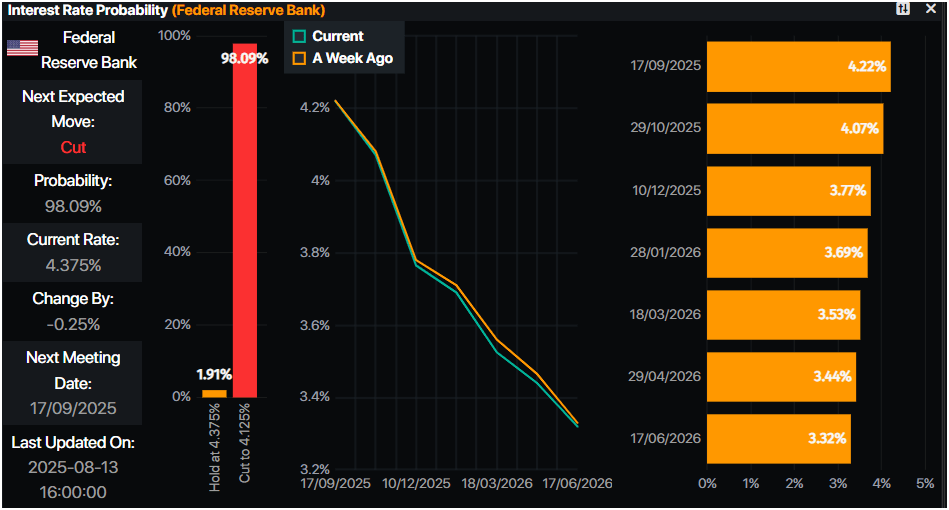Image resolution: width=949 pixels, height=510 pixels.
Task: Click the red Cut to 4.125% bar
Action: 245,220
